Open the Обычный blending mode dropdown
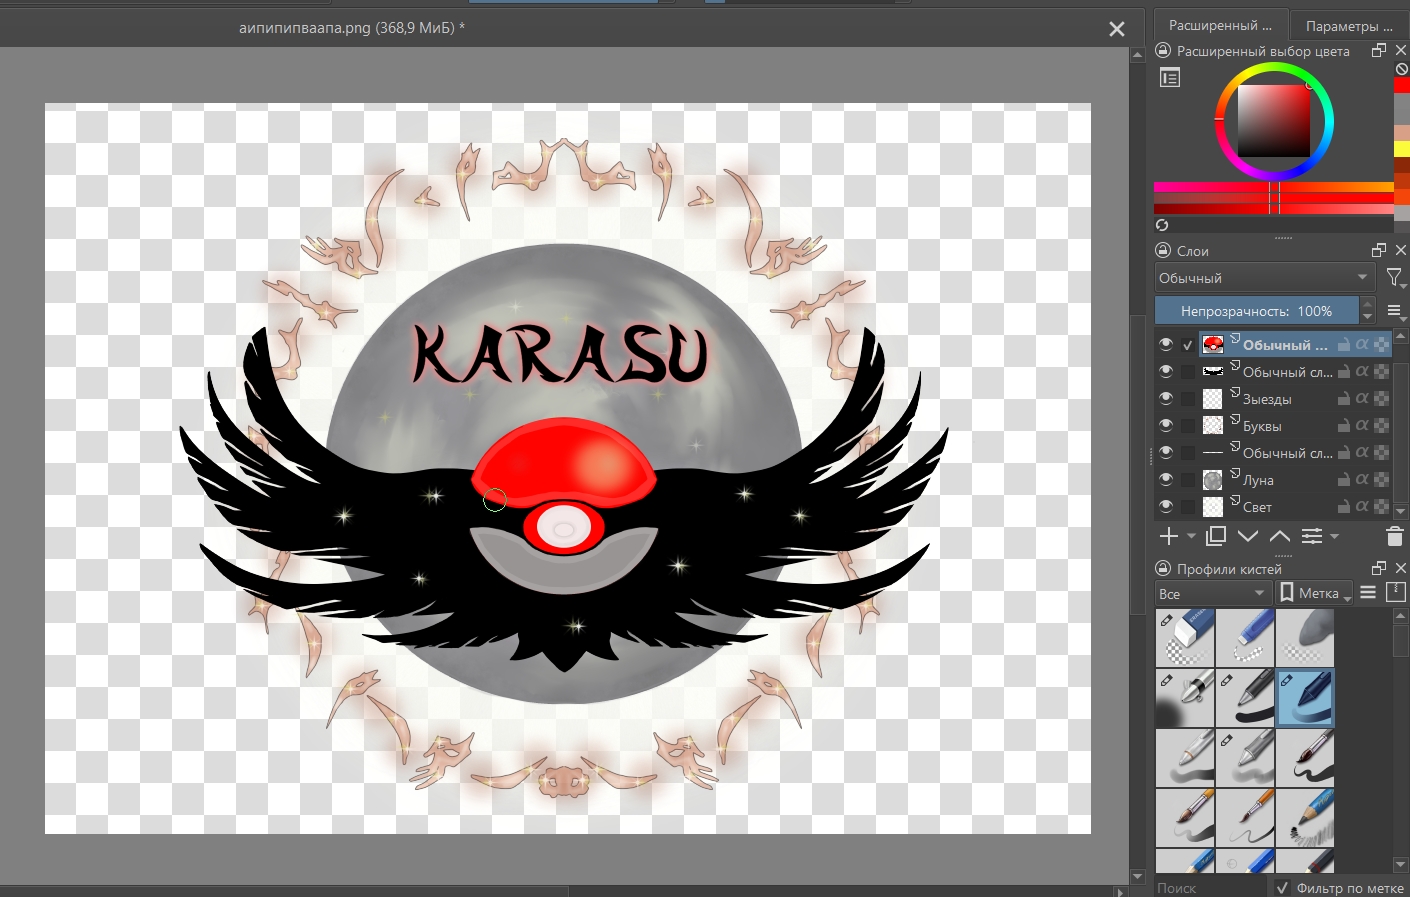The image size is (1410, 897). (1264, 278)
